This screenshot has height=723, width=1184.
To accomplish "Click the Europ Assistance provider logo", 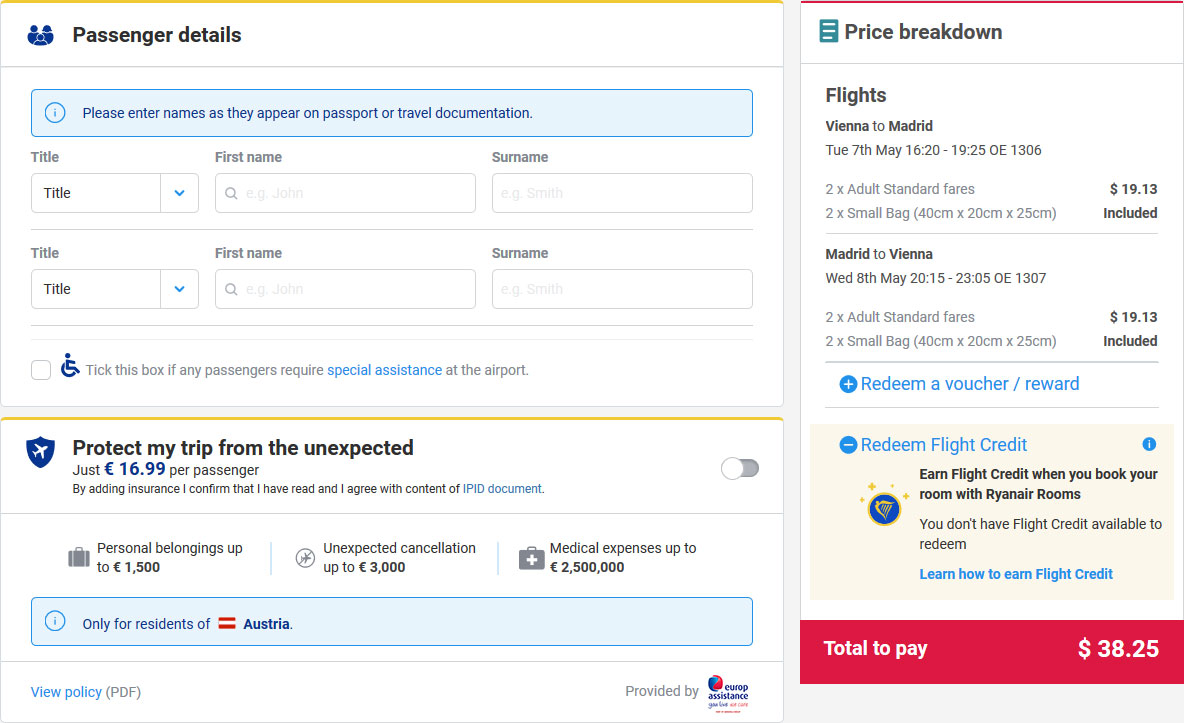I will (x=728, y=693).
